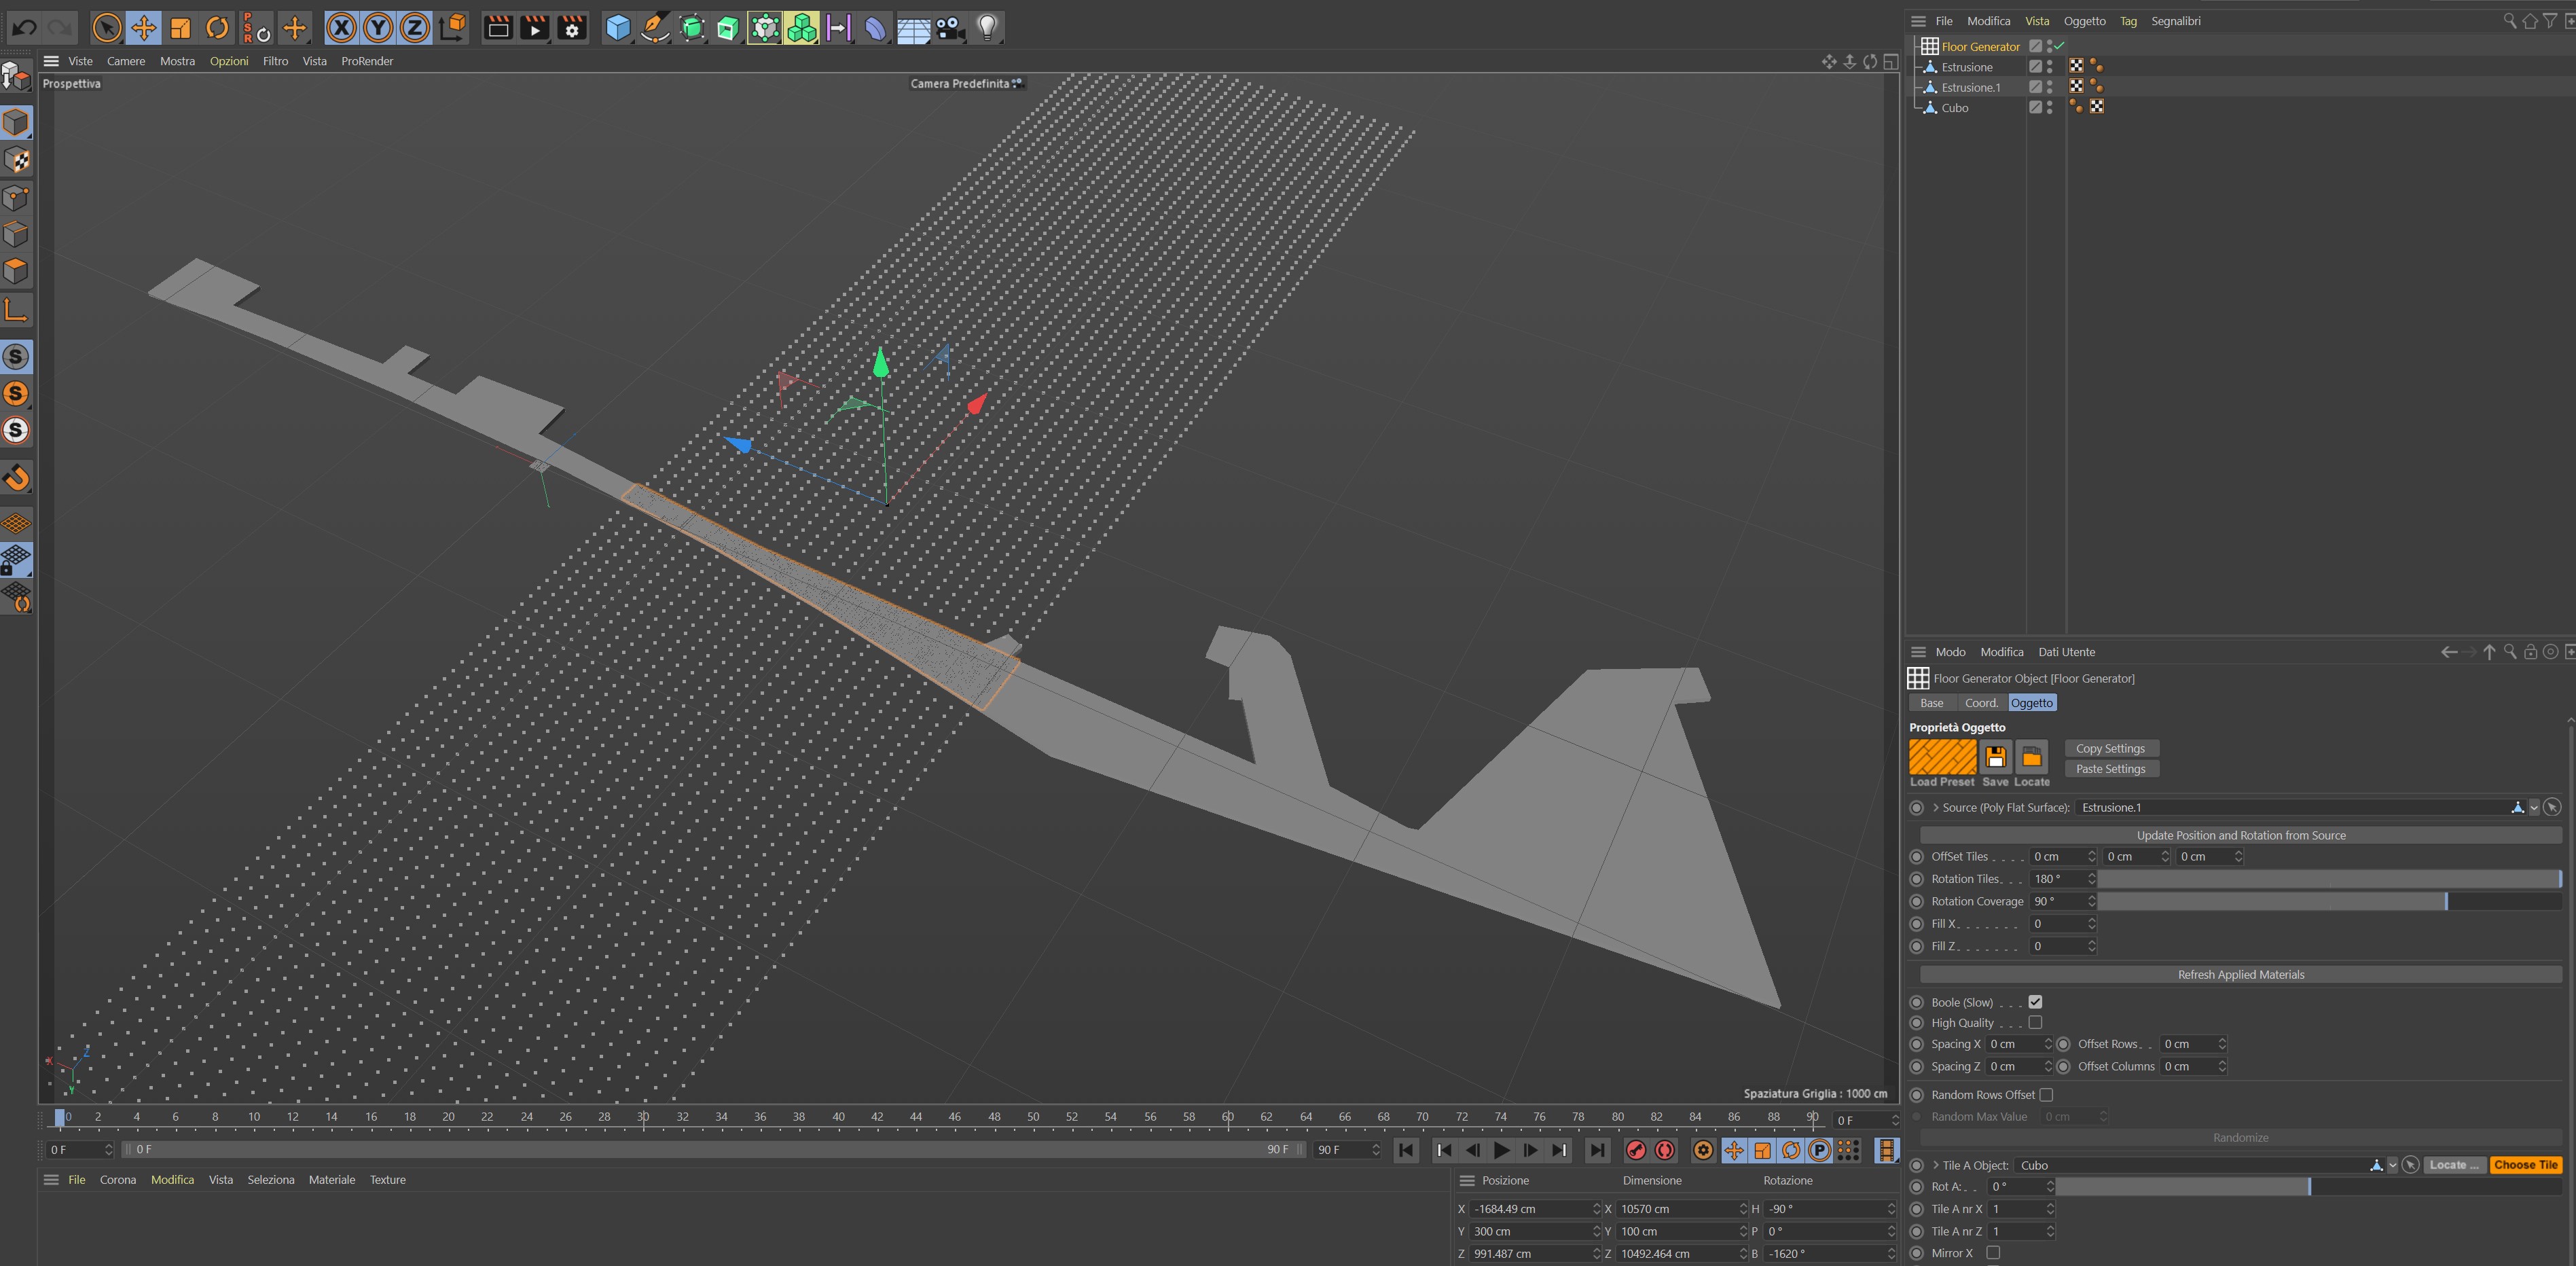Adjust the Rotation Coverage slider
The width and height of the screenshot is (2576, 1266).
(x=2445, y=901)
